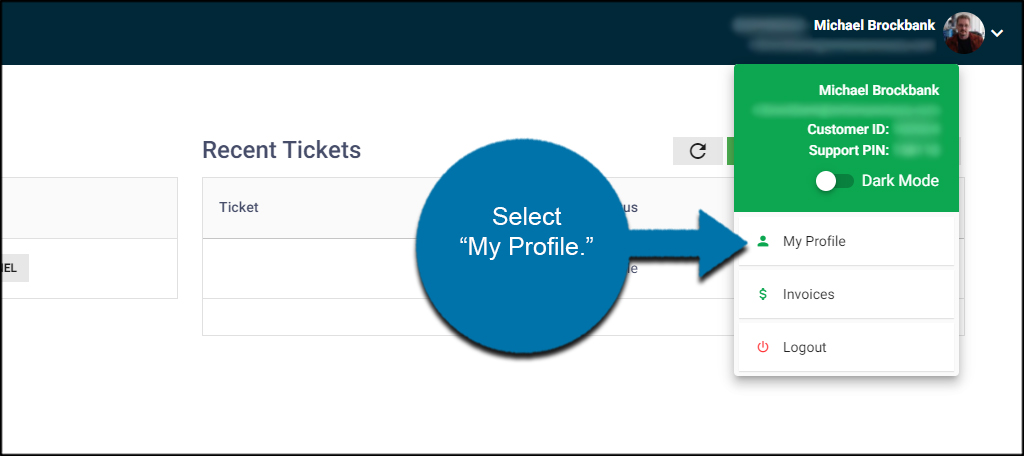Click Michael Brockbank name in green panel

click(x=879, y=90)
